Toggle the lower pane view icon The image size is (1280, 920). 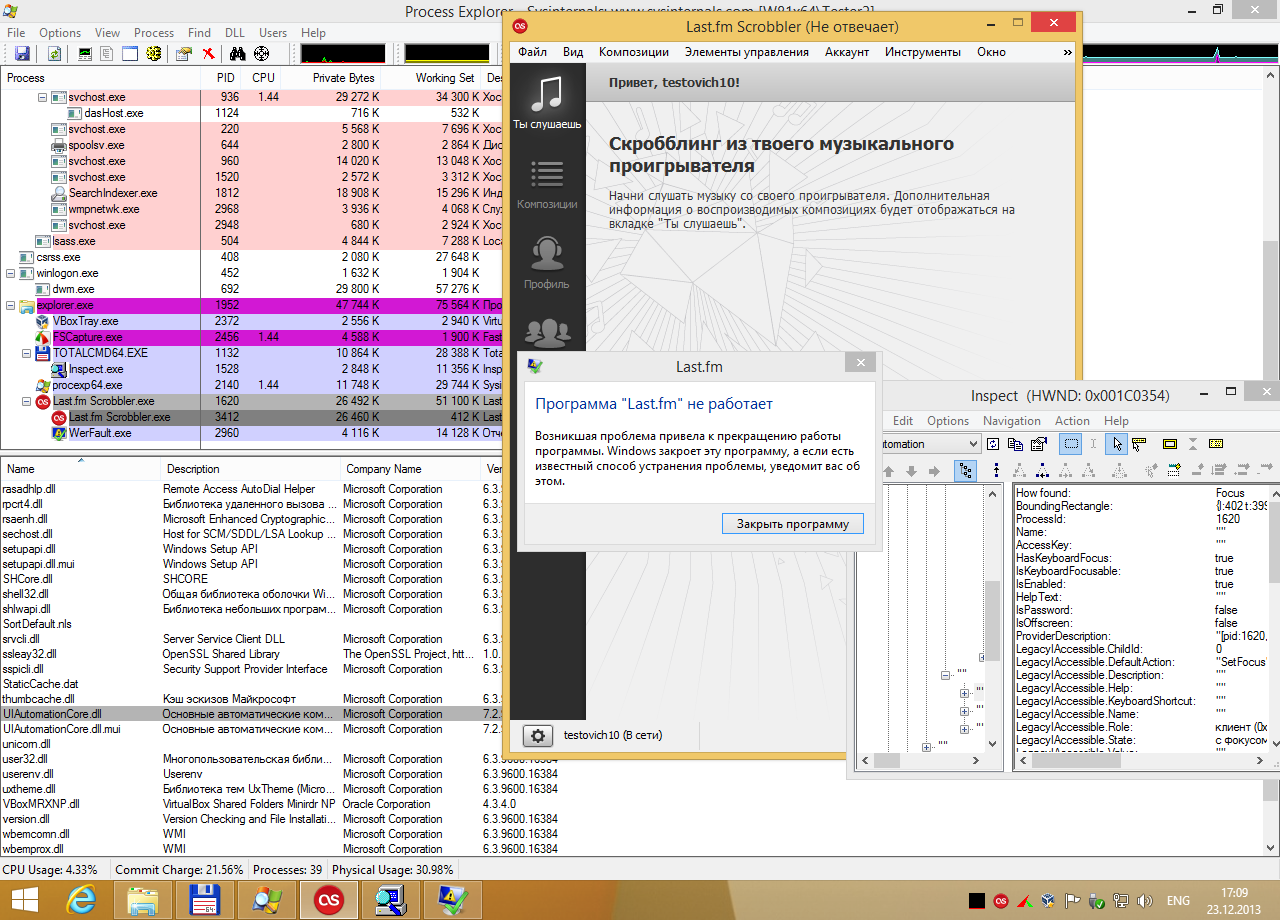130,54
